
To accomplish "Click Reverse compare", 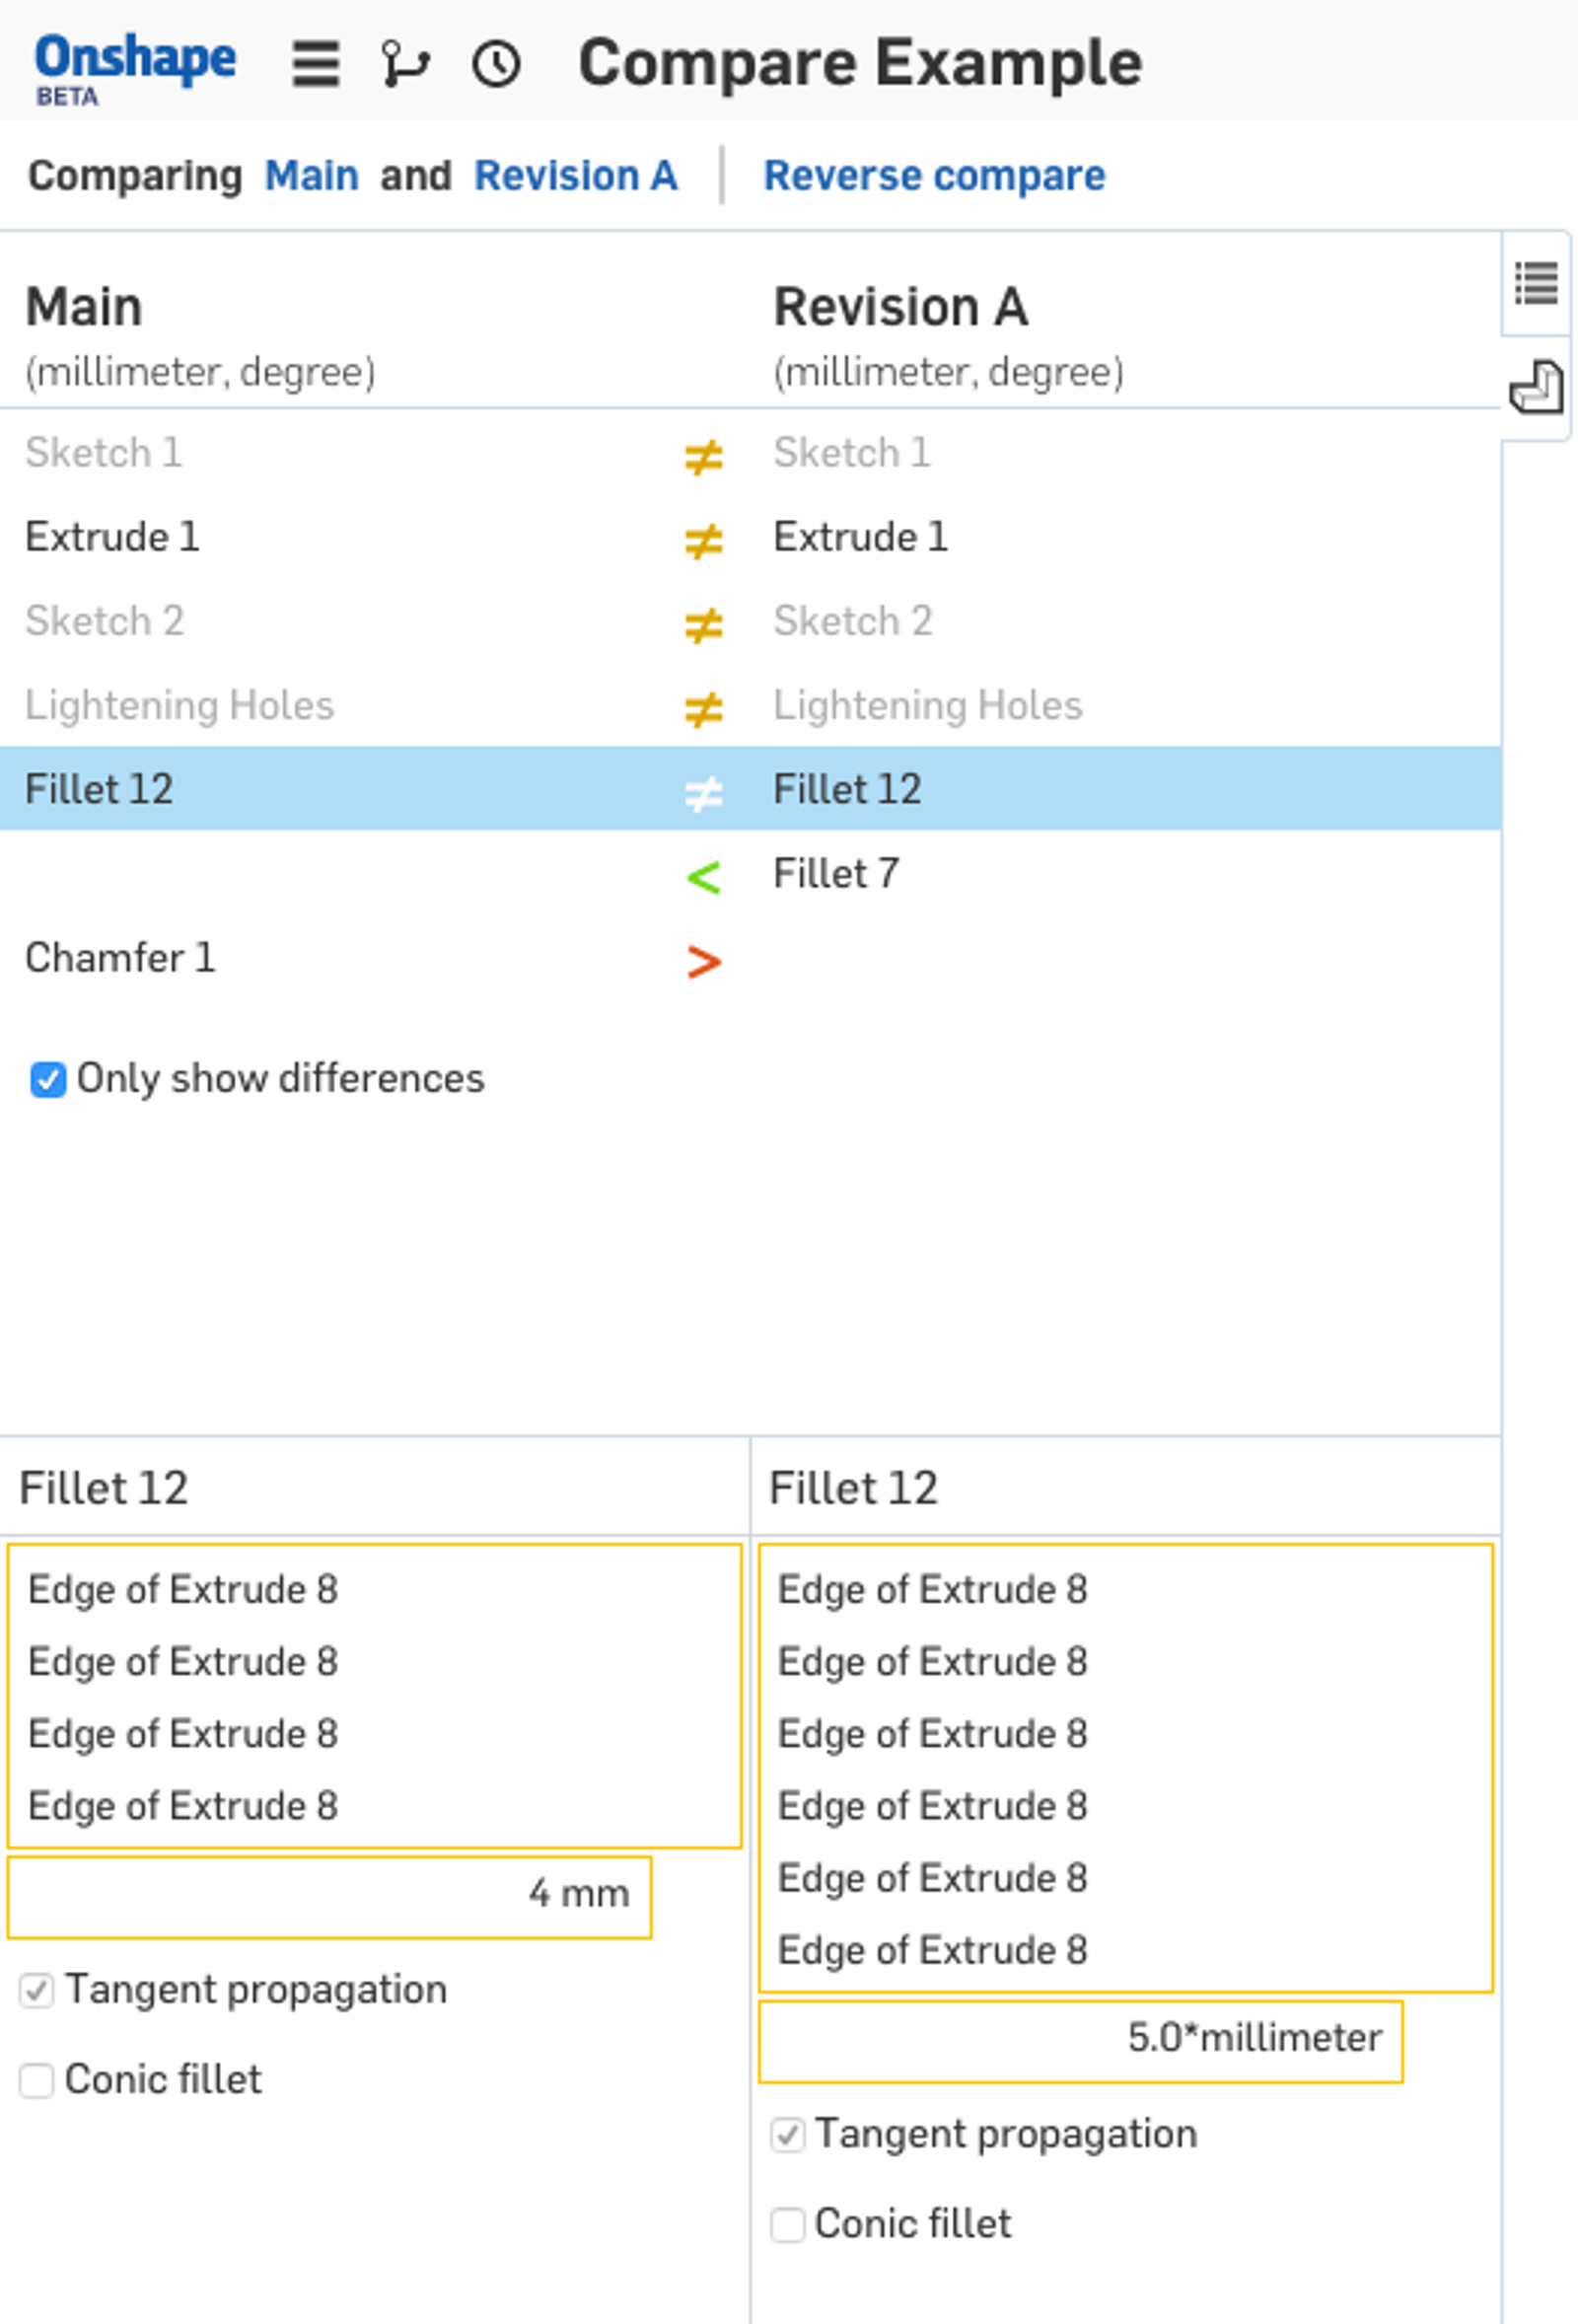I will click(x=934, y=176).
